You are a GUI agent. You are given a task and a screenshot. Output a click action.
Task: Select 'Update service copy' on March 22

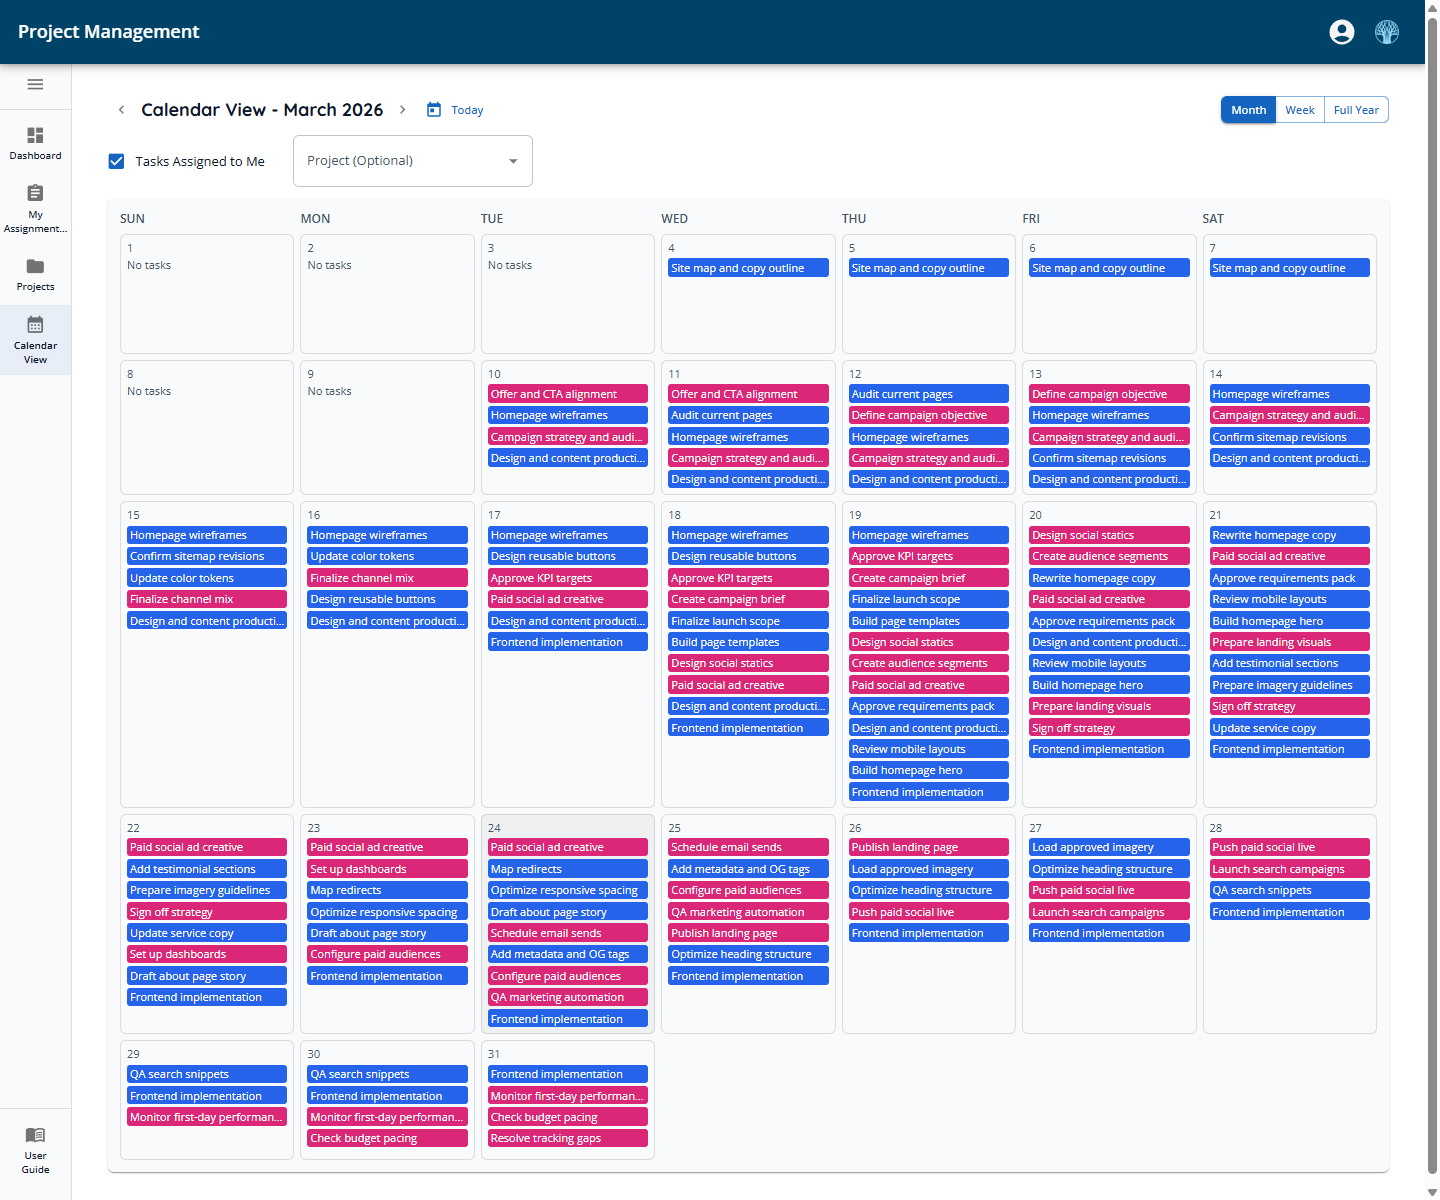tap(207, 933)
